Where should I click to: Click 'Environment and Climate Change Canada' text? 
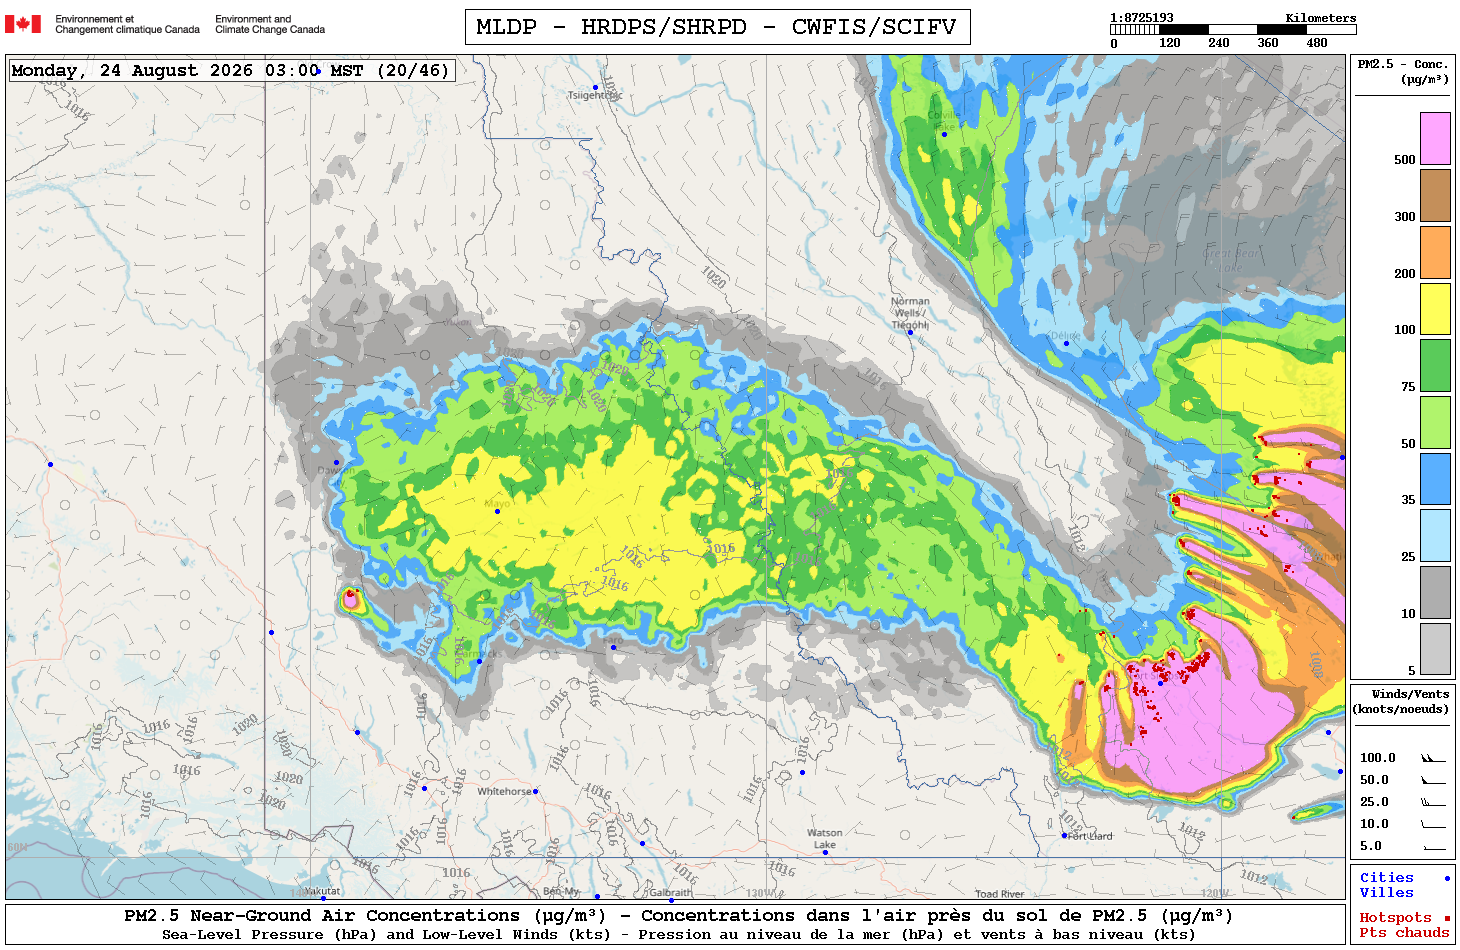point(270,24)
